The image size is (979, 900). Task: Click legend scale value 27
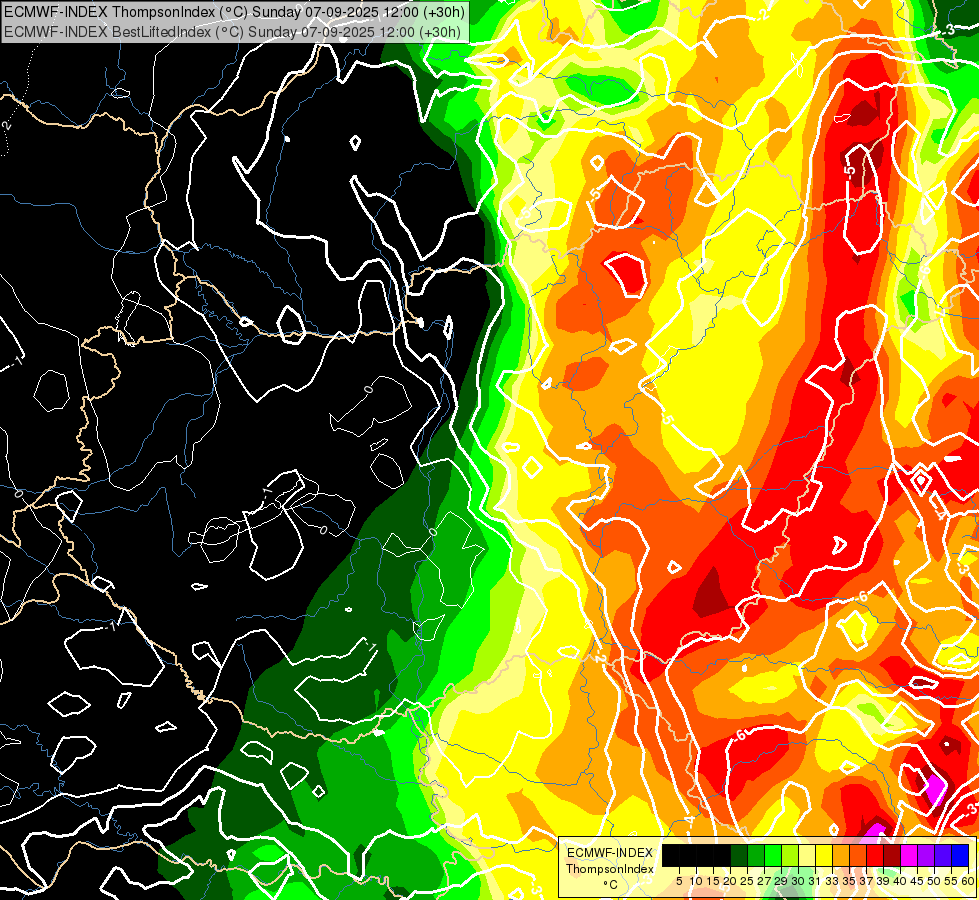[764, 881]
